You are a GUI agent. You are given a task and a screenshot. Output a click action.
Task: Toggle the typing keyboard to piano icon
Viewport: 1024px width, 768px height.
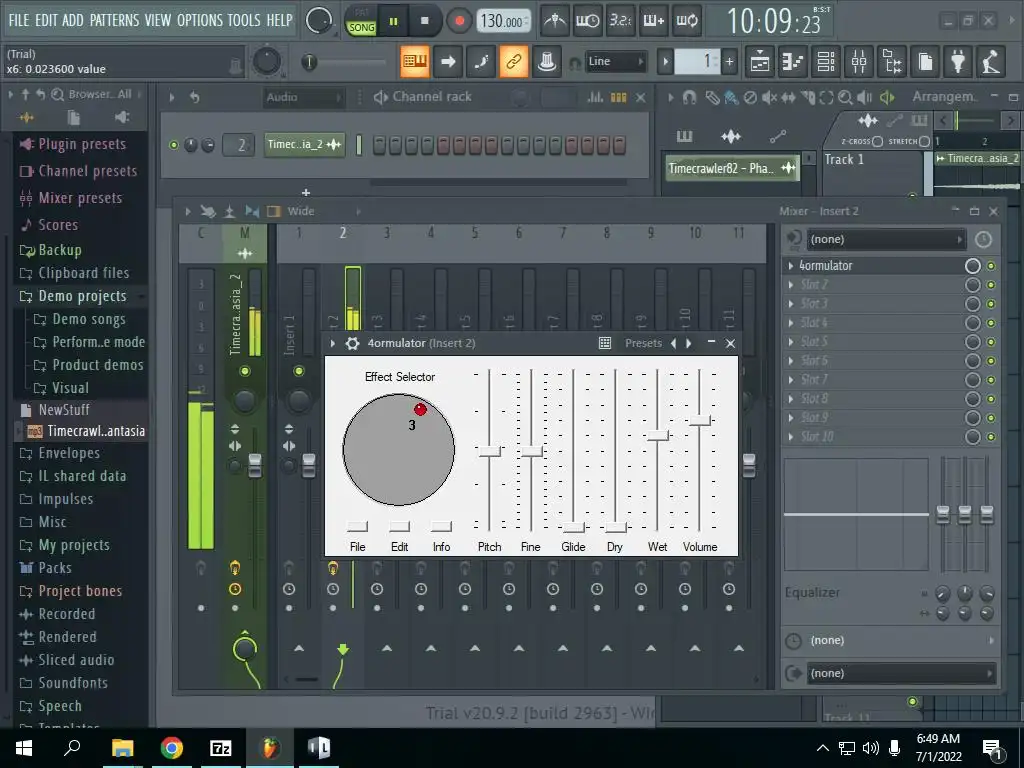point(415,61)
